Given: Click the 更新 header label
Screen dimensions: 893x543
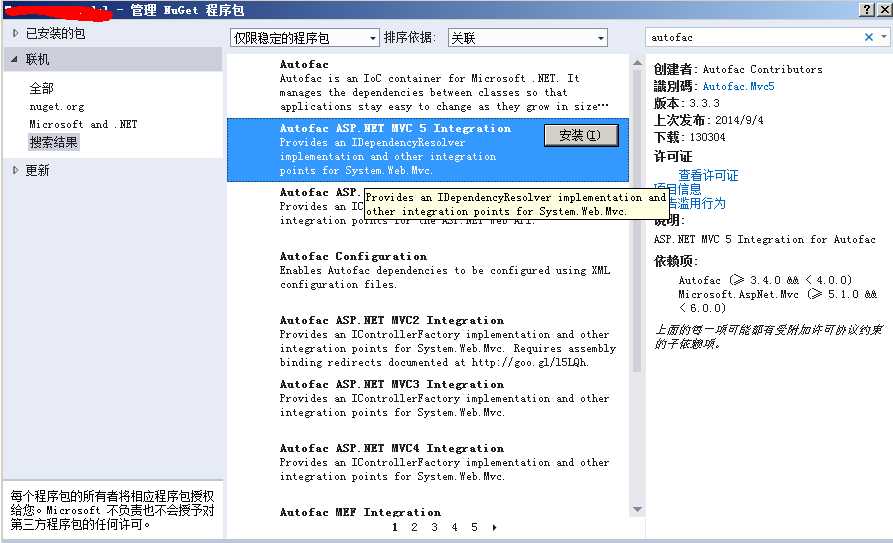Looking at the screenshot, I should pyautogui.click(x=37, y=170).
